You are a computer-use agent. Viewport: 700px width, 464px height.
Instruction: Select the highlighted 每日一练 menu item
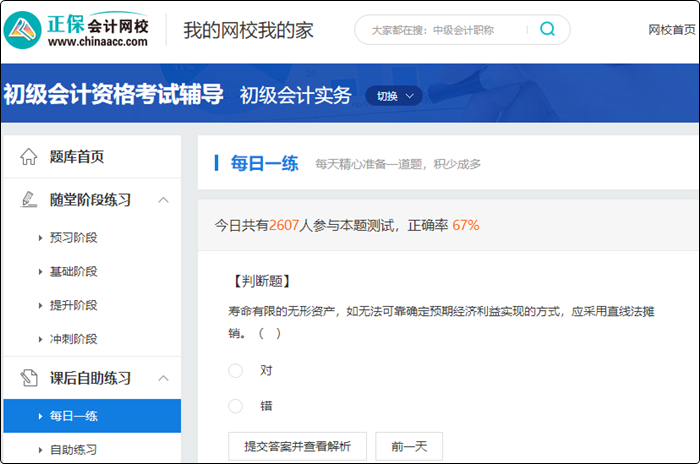pyautogui.click(x=92, y=416)
